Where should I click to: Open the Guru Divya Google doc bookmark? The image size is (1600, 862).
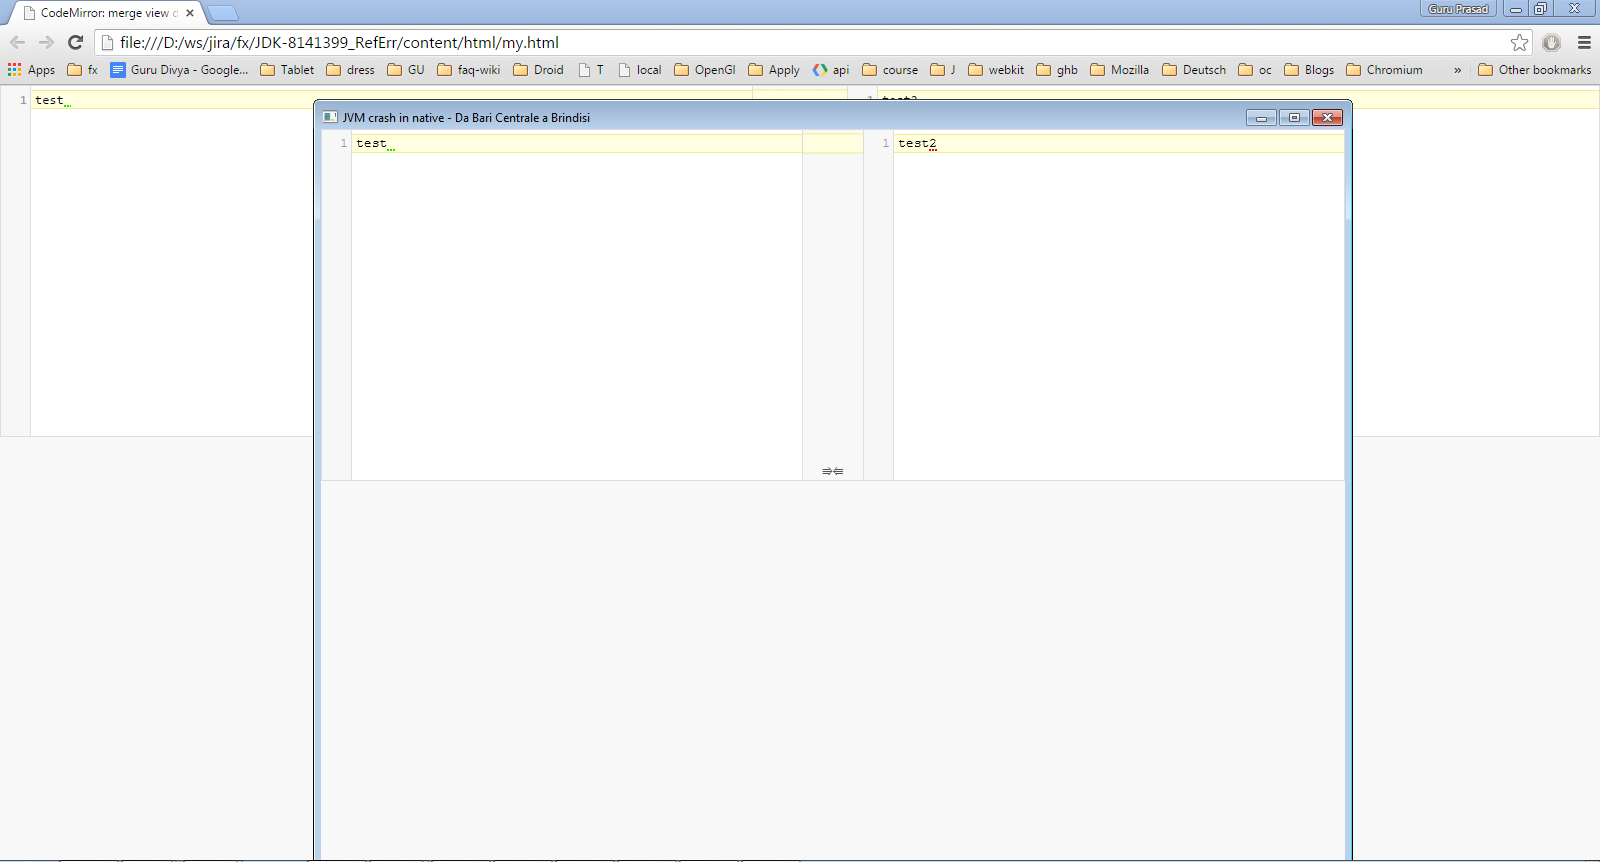(179, 70)
